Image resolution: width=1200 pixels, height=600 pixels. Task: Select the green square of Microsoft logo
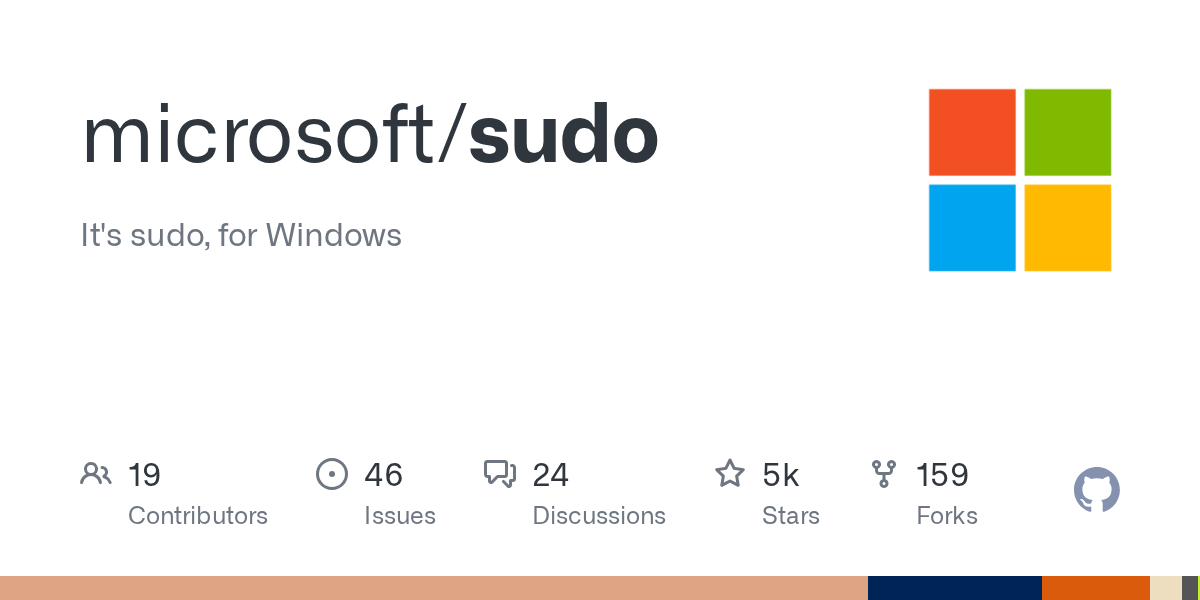(1067, 132)
